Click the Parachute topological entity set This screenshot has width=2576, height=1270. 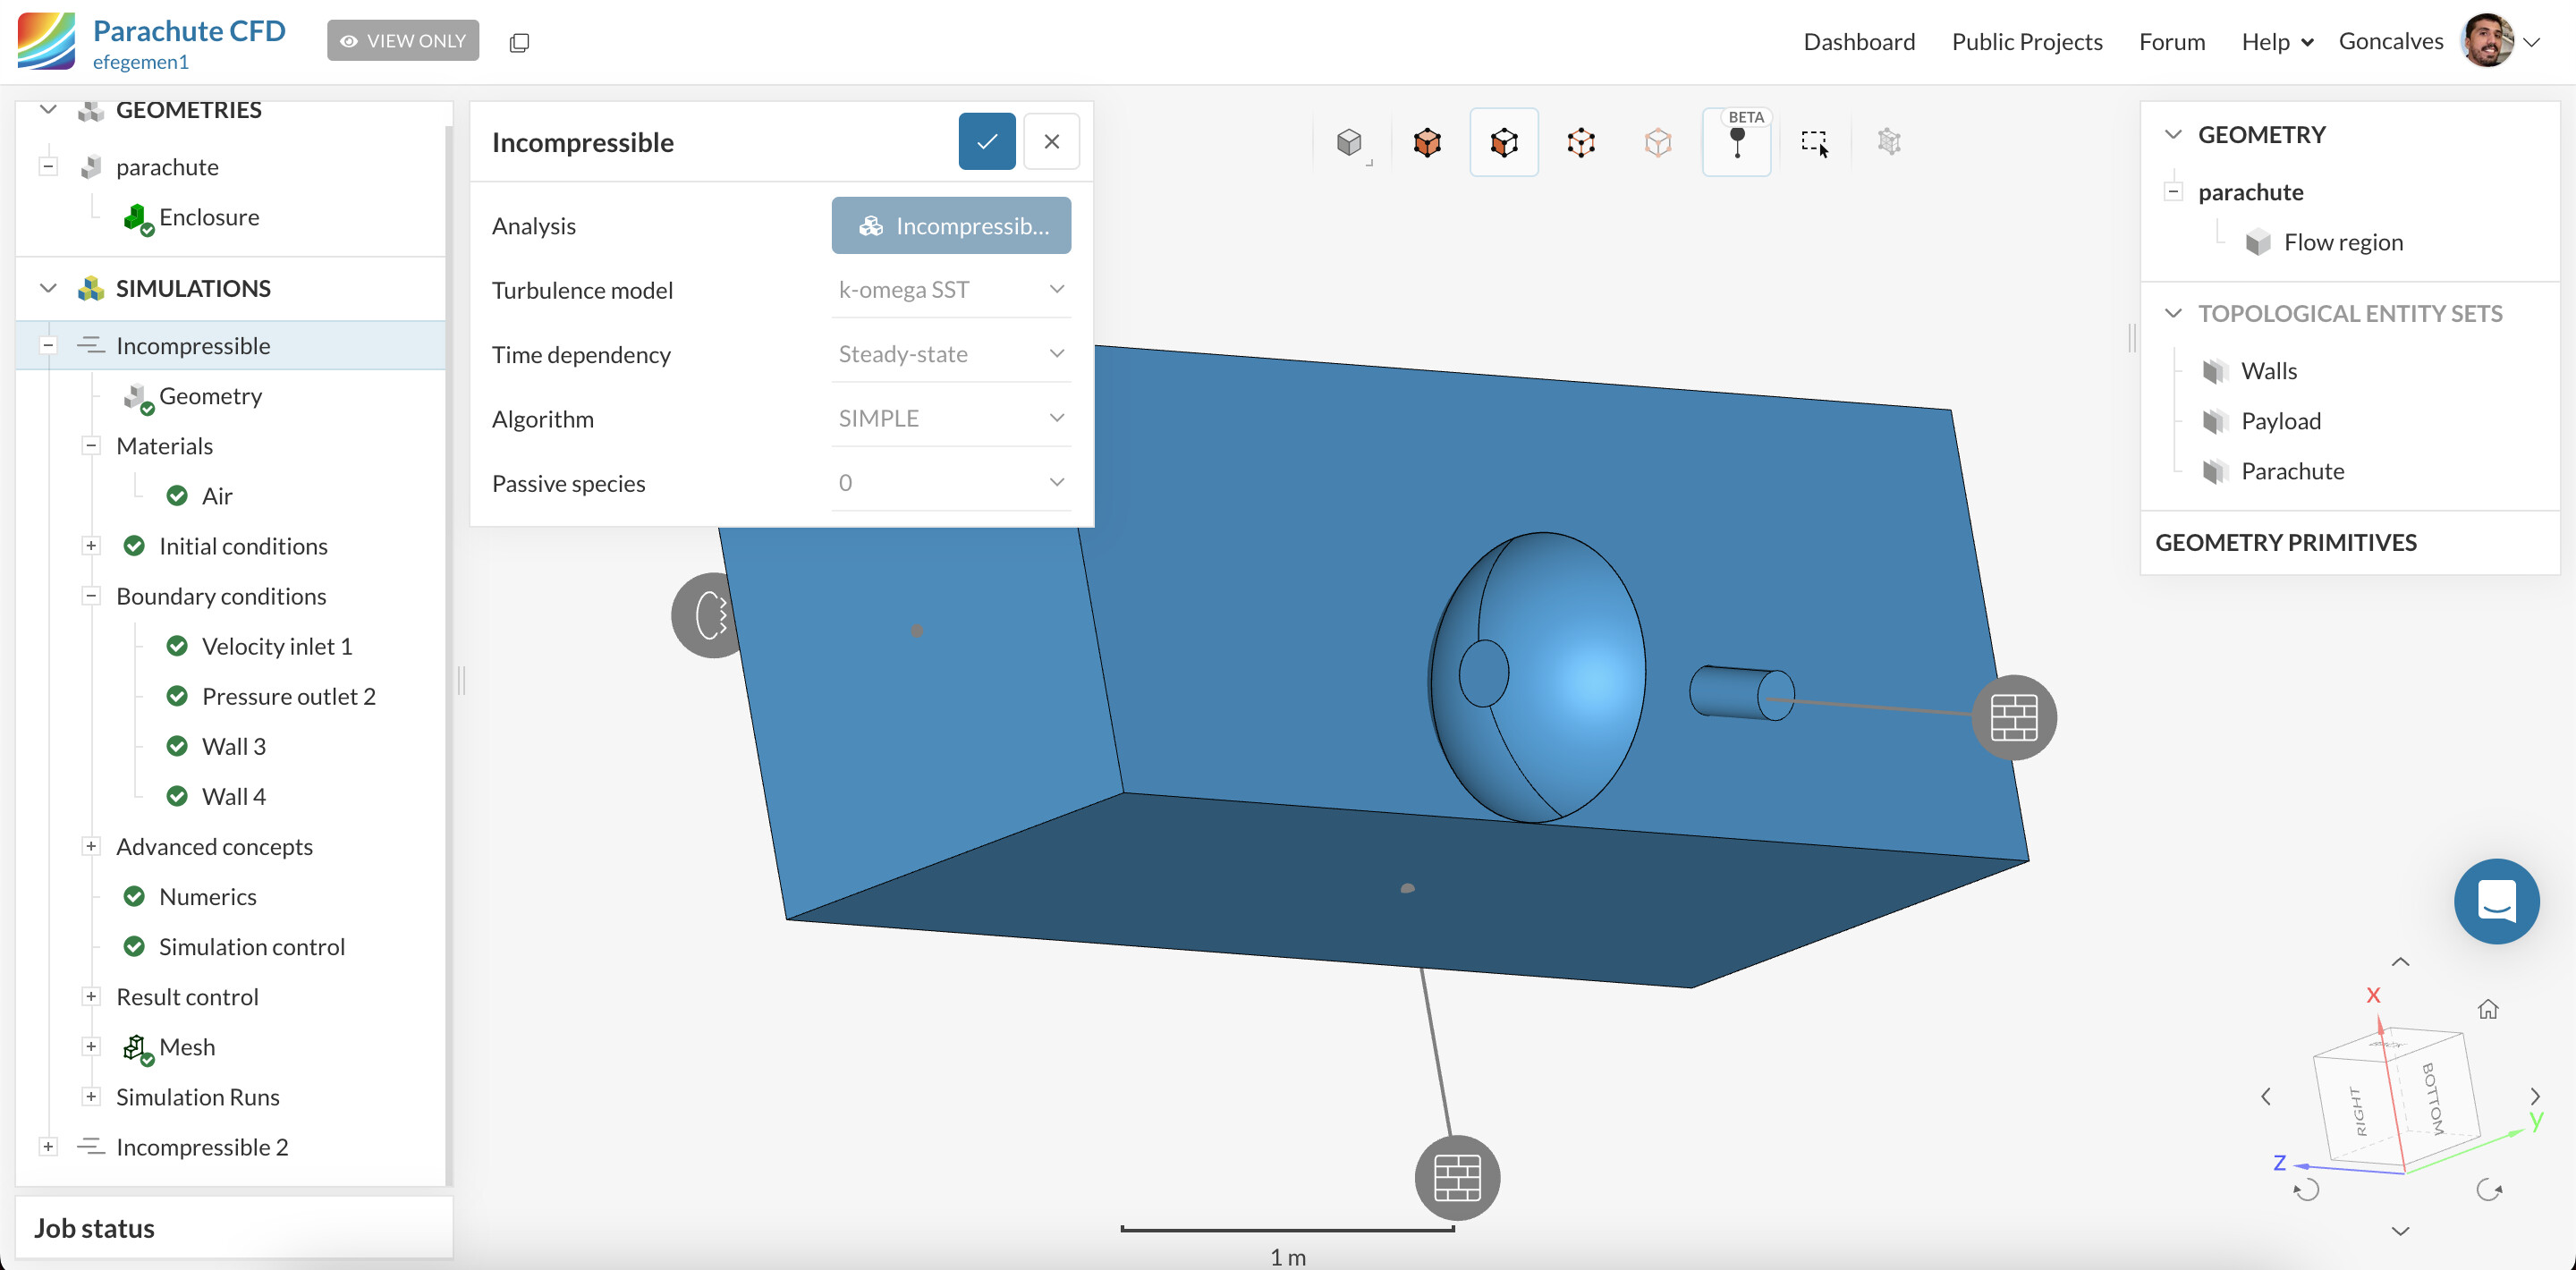point(2292,471)
